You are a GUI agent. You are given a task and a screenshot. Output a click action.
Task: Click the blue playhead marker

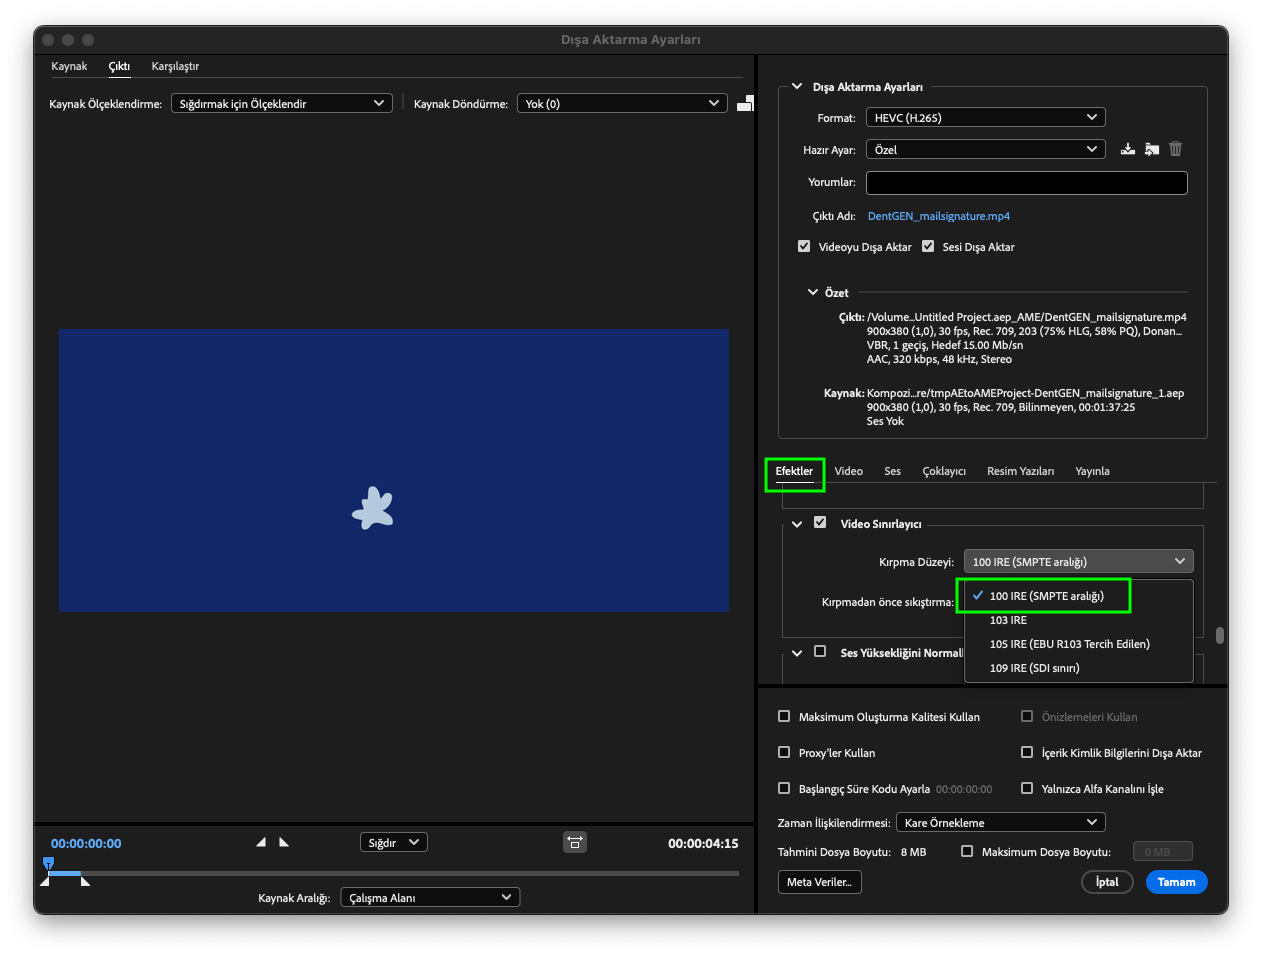pyautogui.click(x=48, y=863)
